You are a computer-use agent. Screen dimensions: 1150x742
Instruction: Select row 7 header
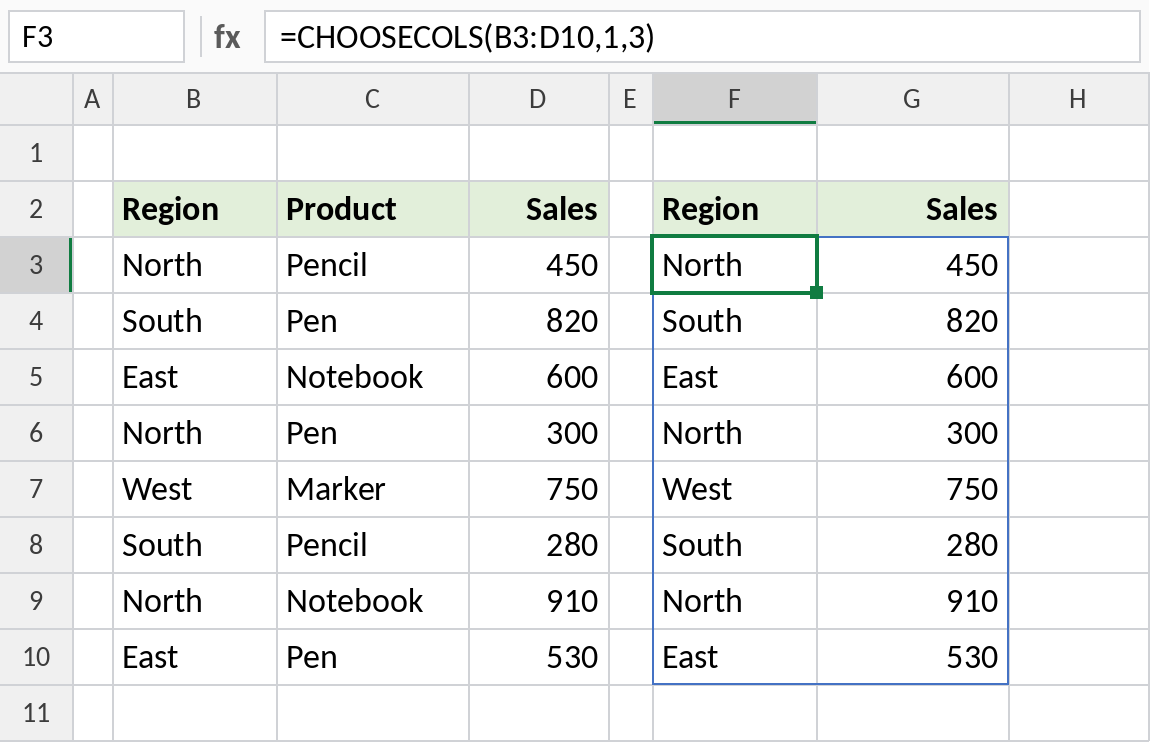36,489
